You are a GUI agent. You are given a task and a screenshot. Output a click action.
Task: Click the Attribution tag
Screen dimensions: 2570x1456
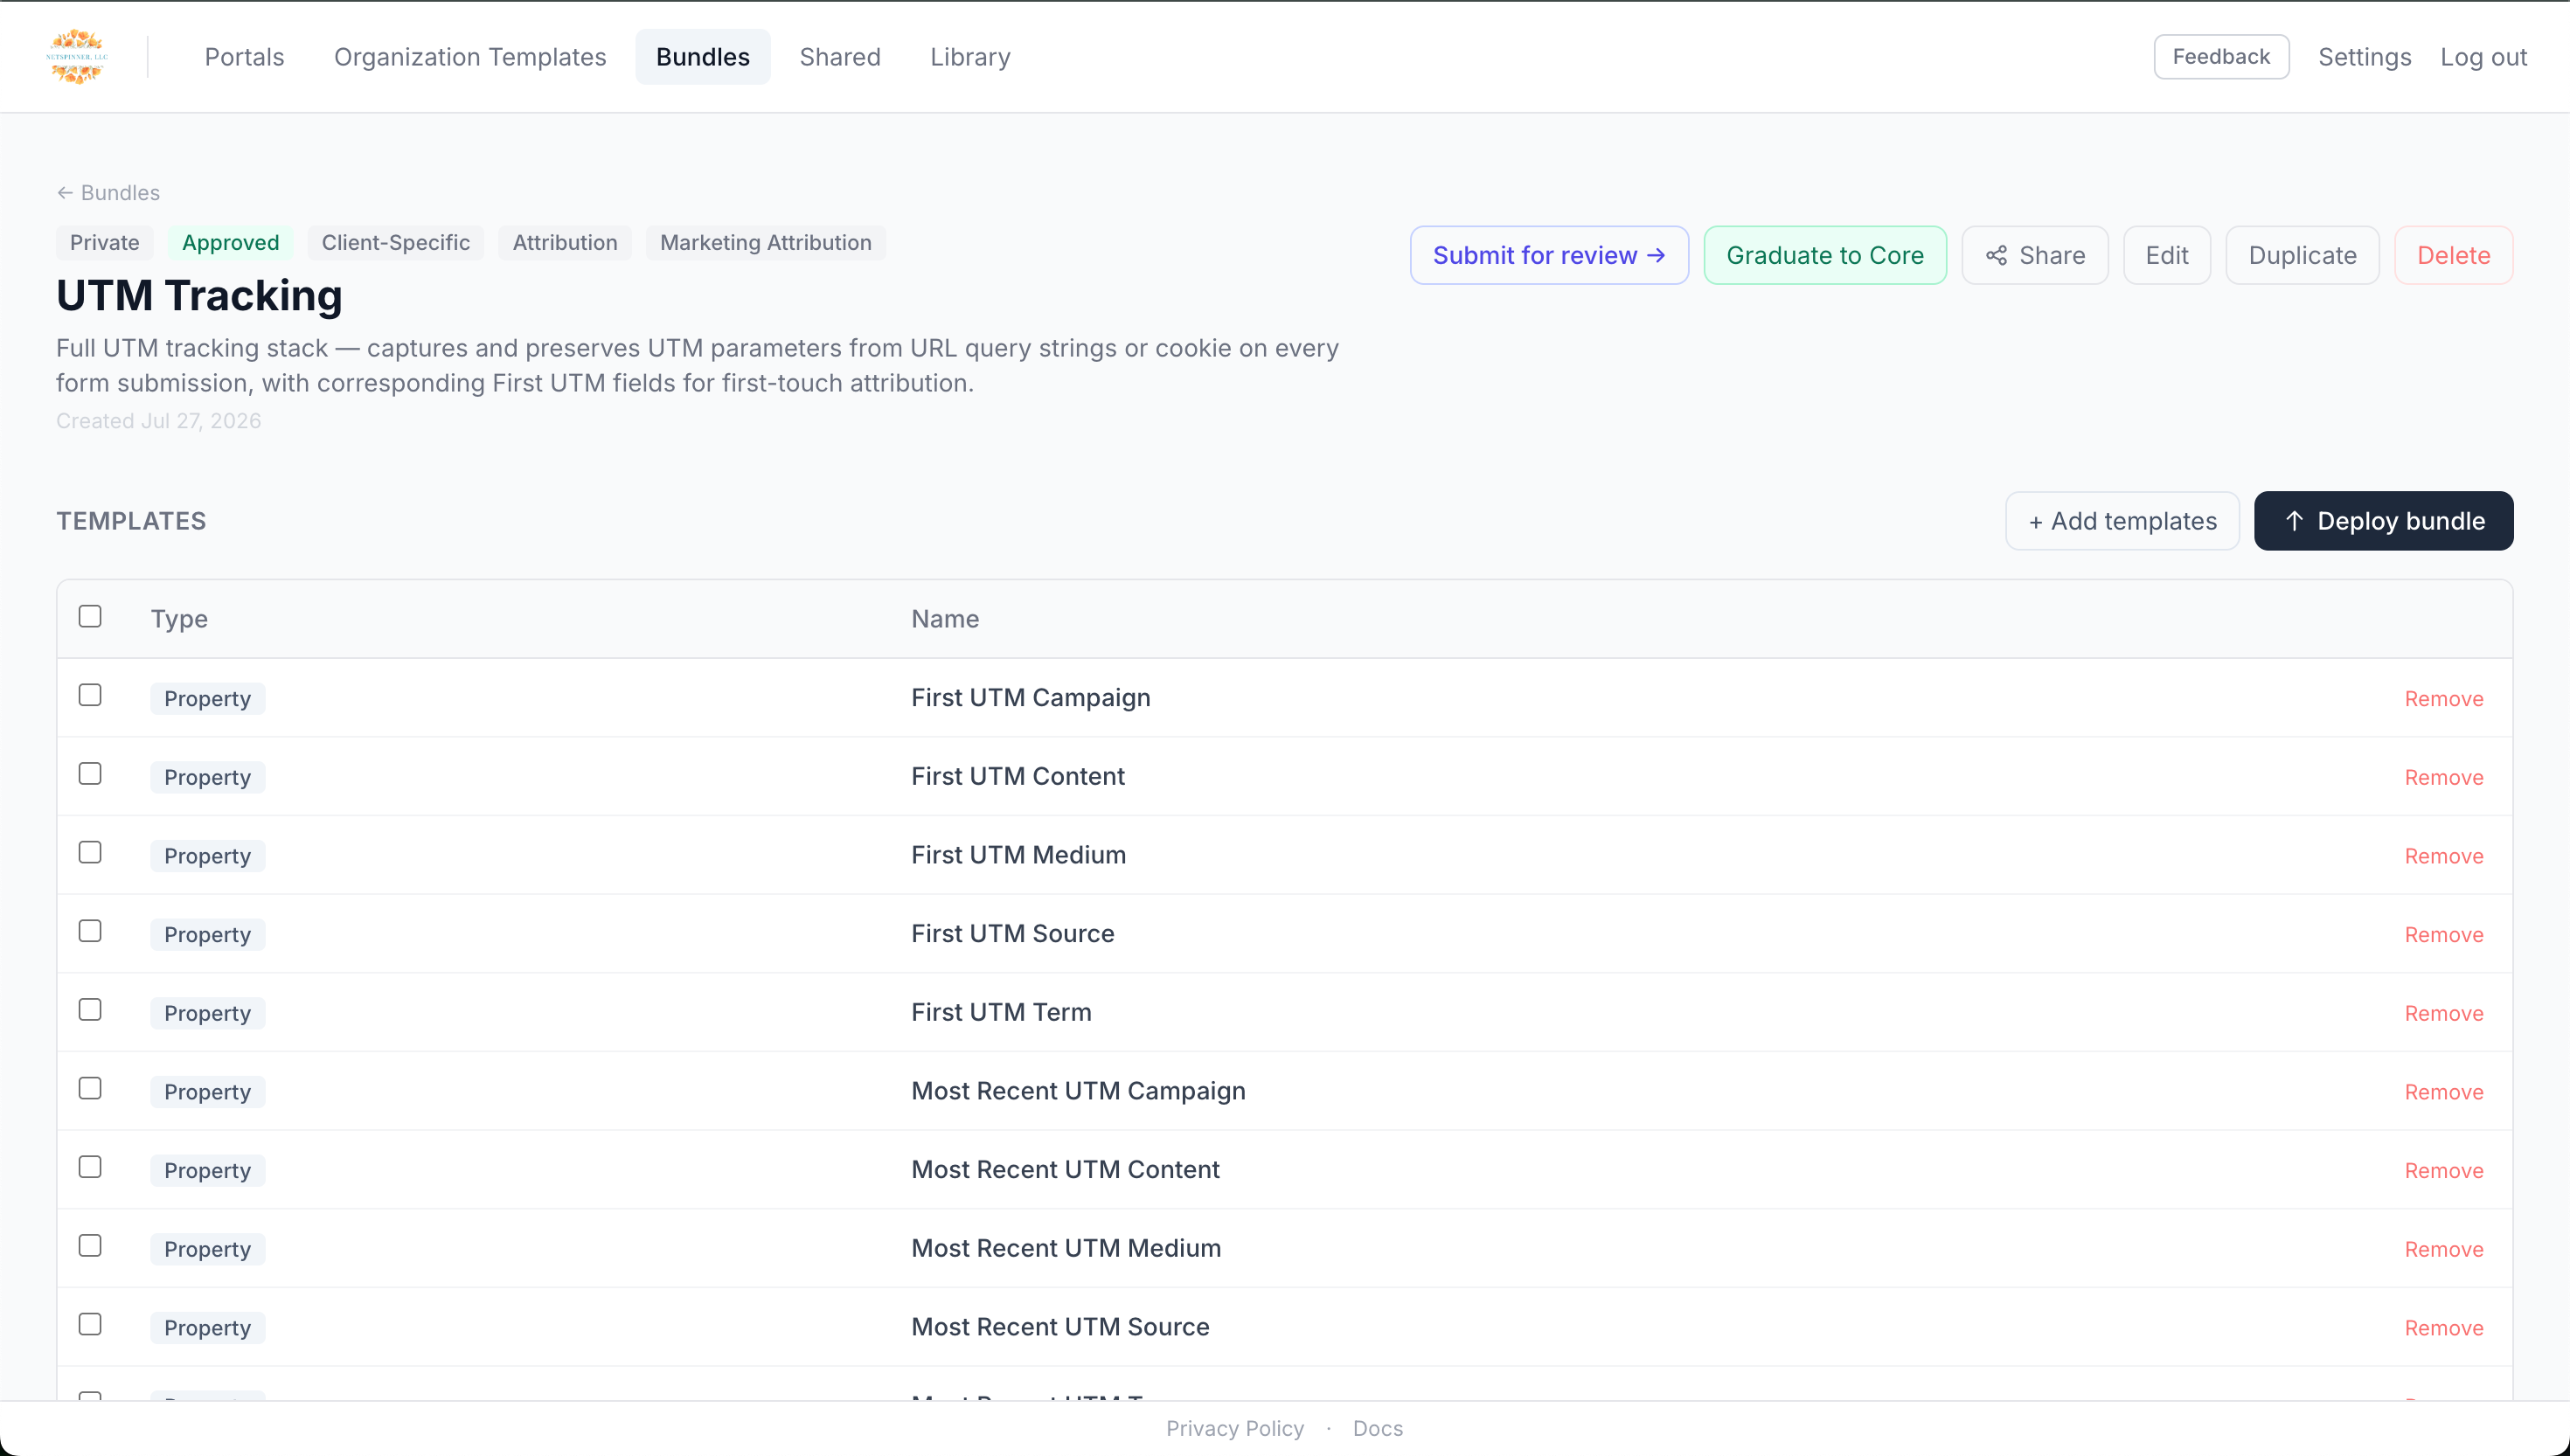click(x=565, y=243)
